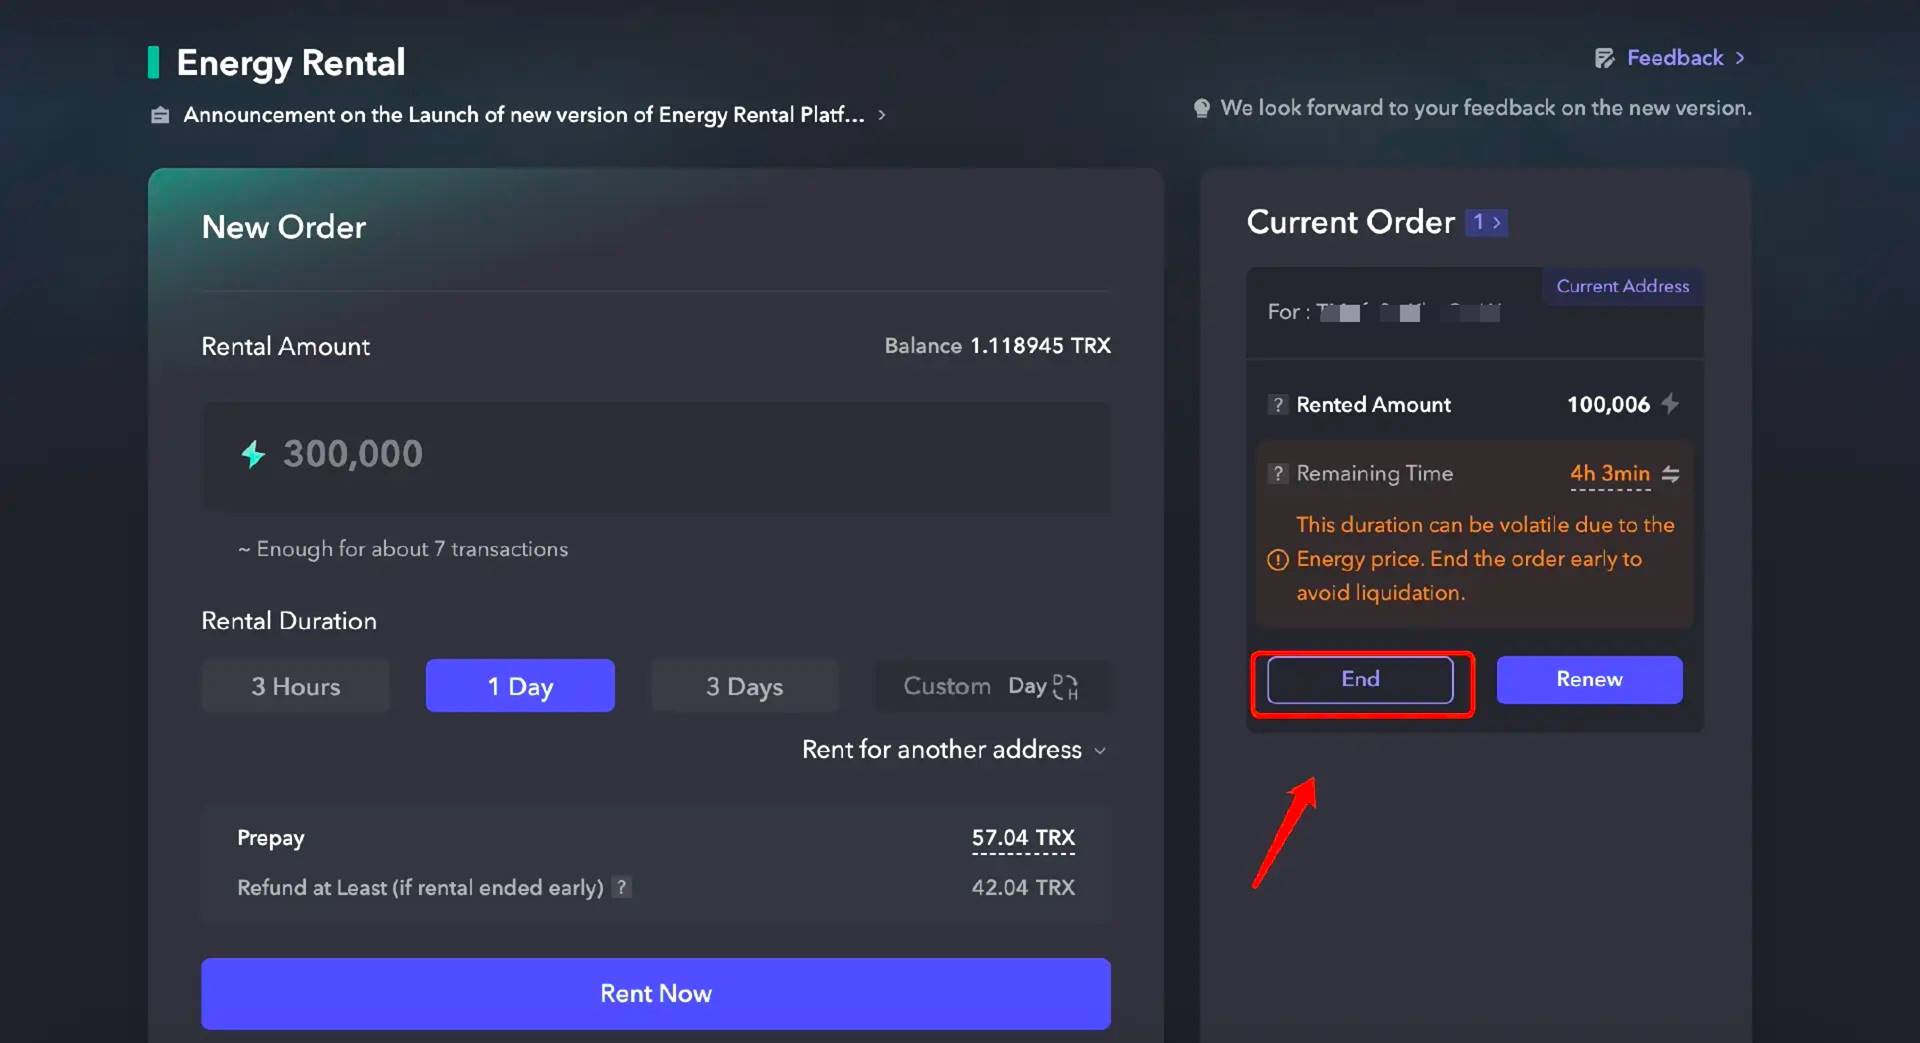The image size is (1920, 1043).
Task: Expand Rent for another address section
Action: click(953, 749)
